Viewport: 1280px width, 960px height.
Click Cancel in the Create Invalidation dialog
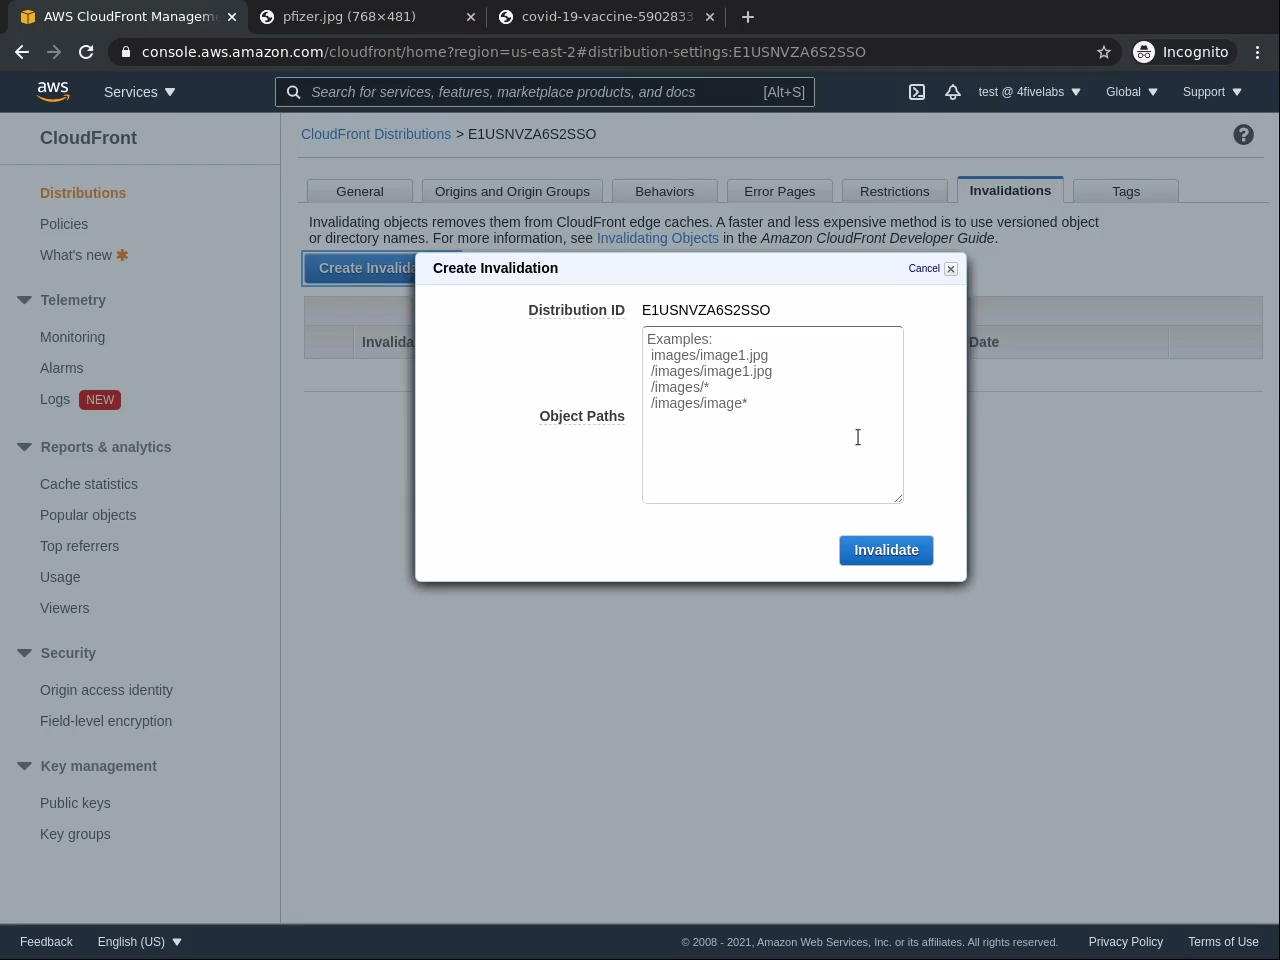[924, 269]
